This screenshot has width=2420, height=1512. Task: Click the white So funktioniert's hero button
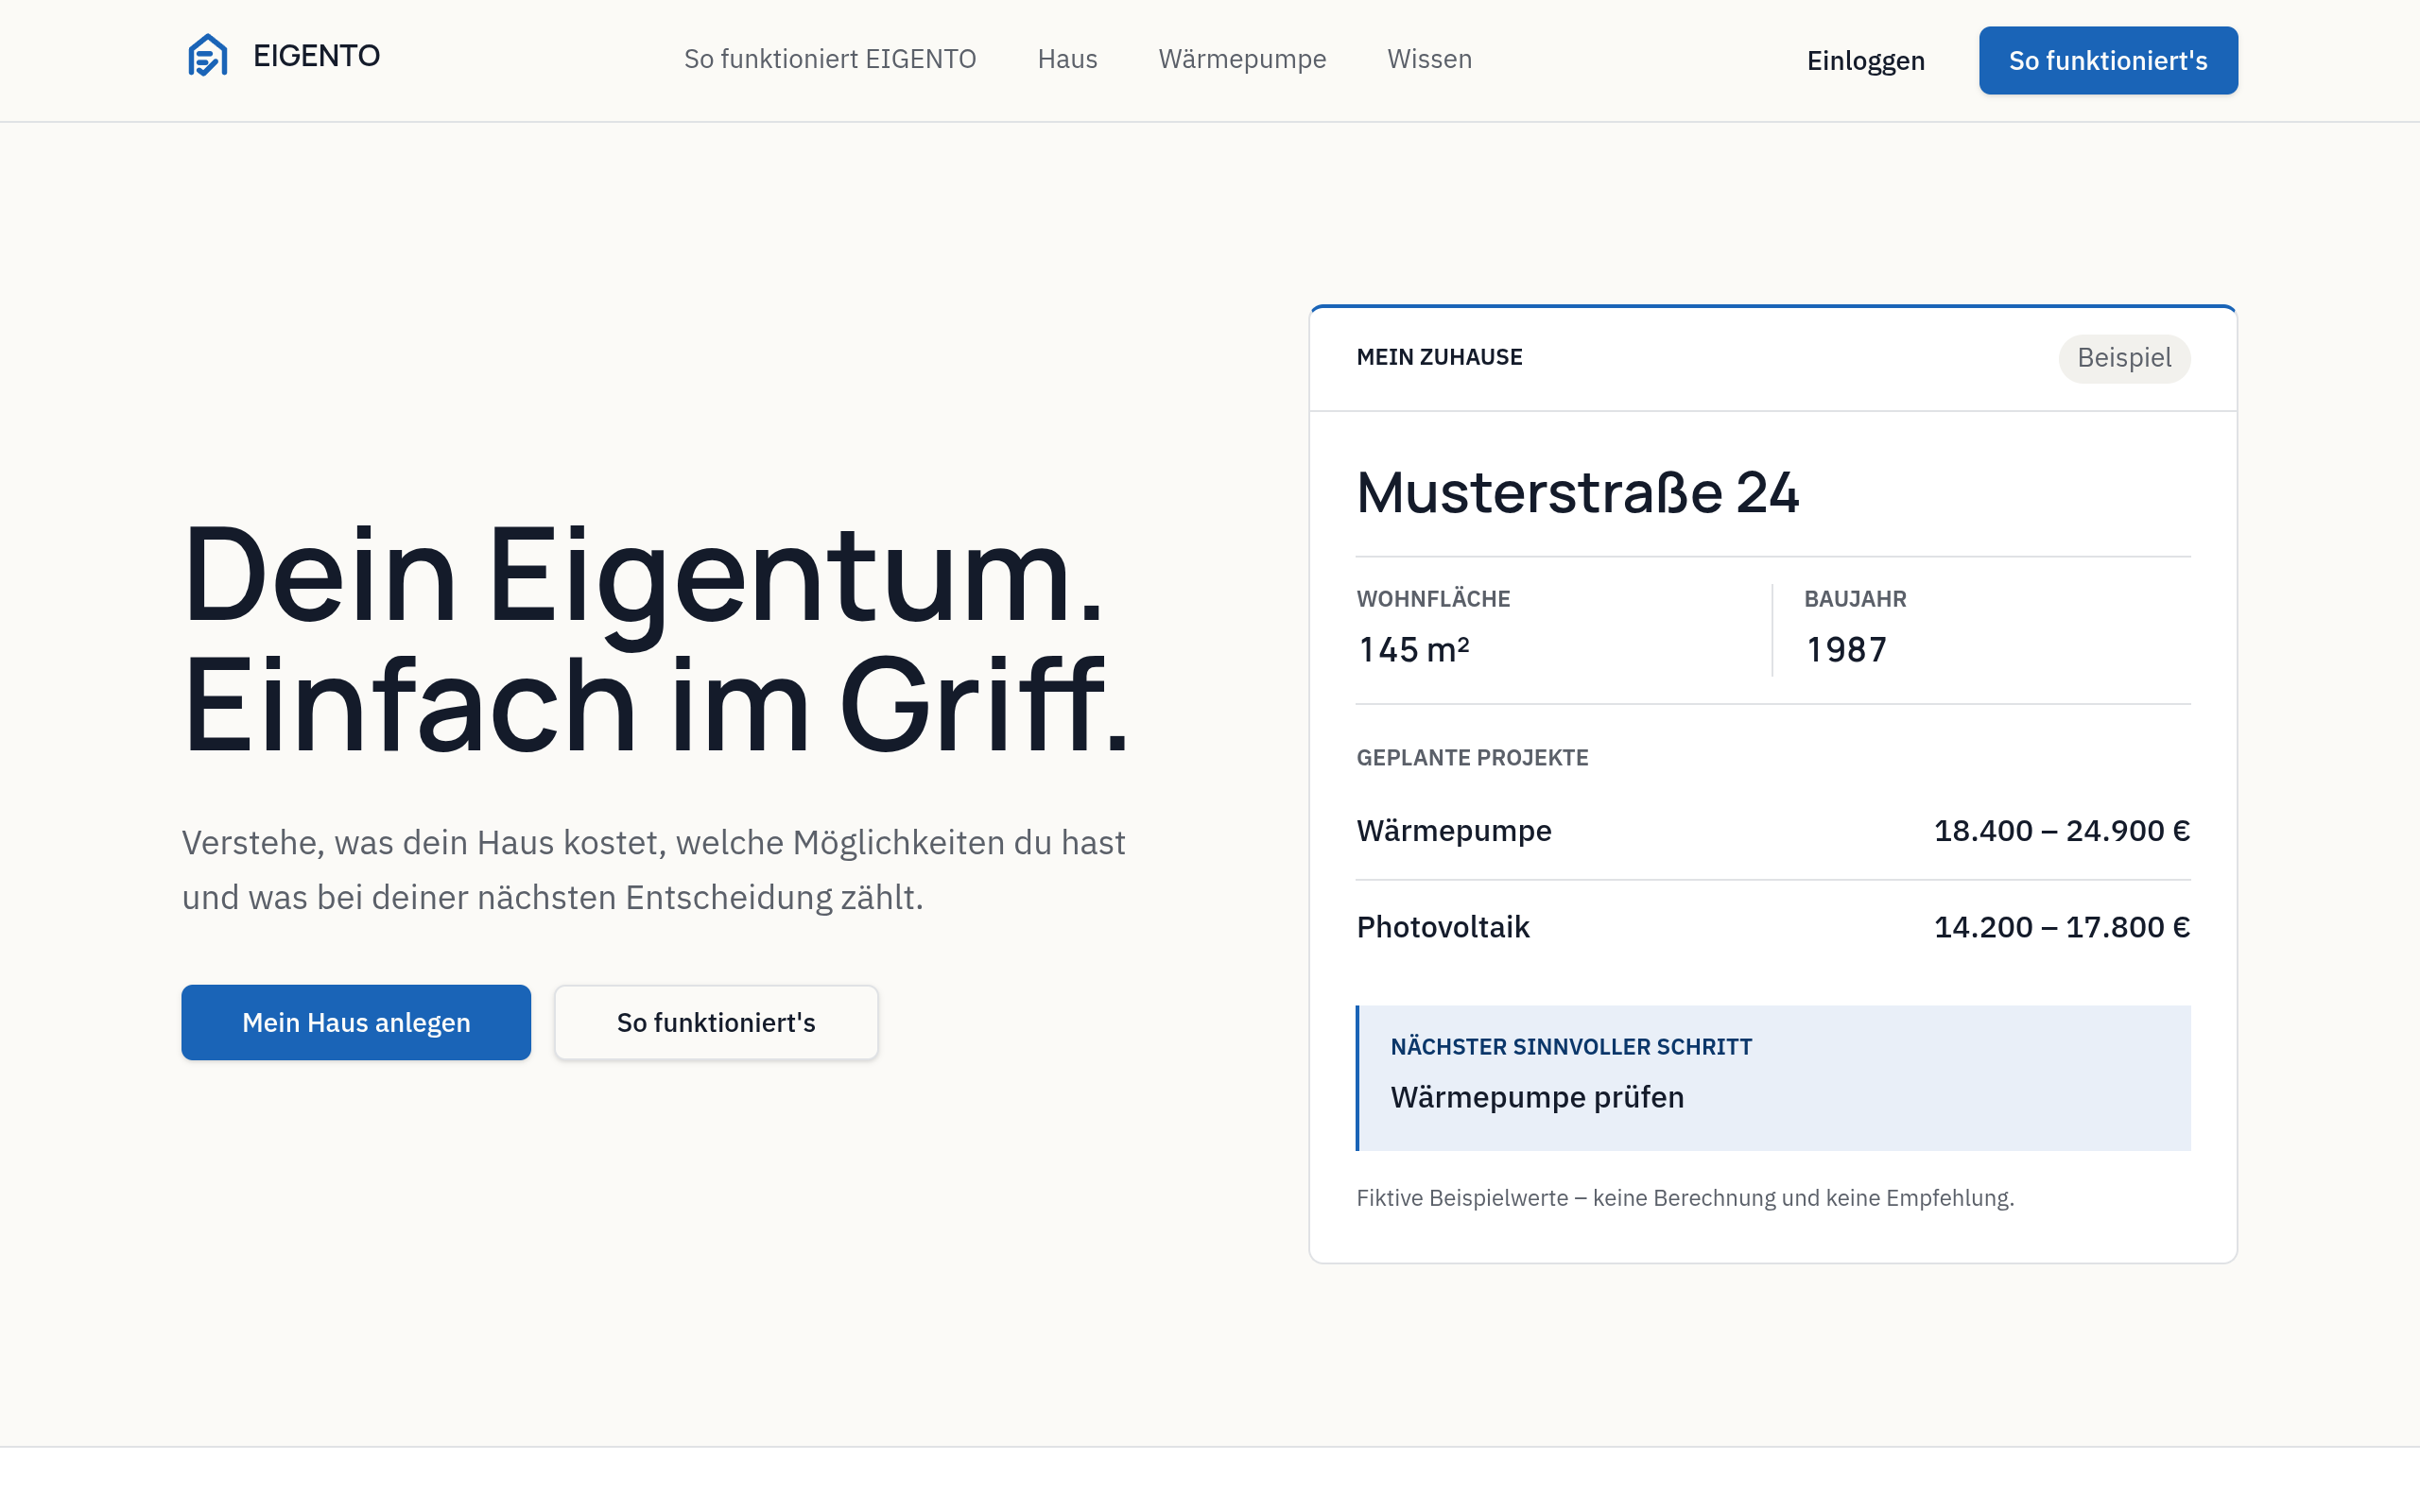pos(716,1022)
